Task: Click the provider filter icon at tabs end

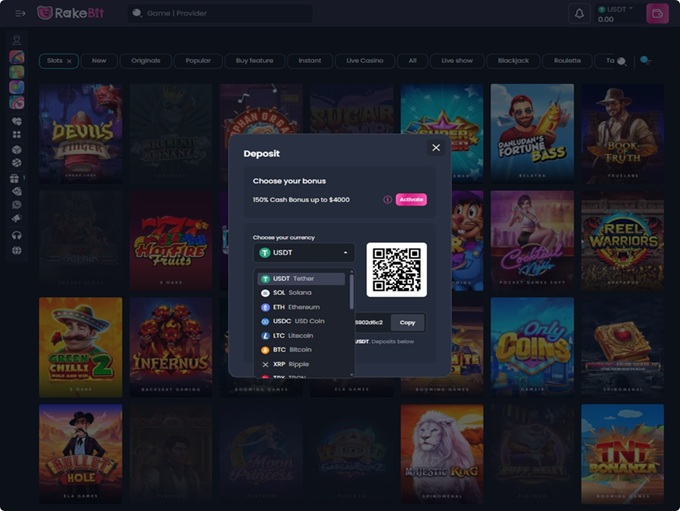Action: point(645,60)
